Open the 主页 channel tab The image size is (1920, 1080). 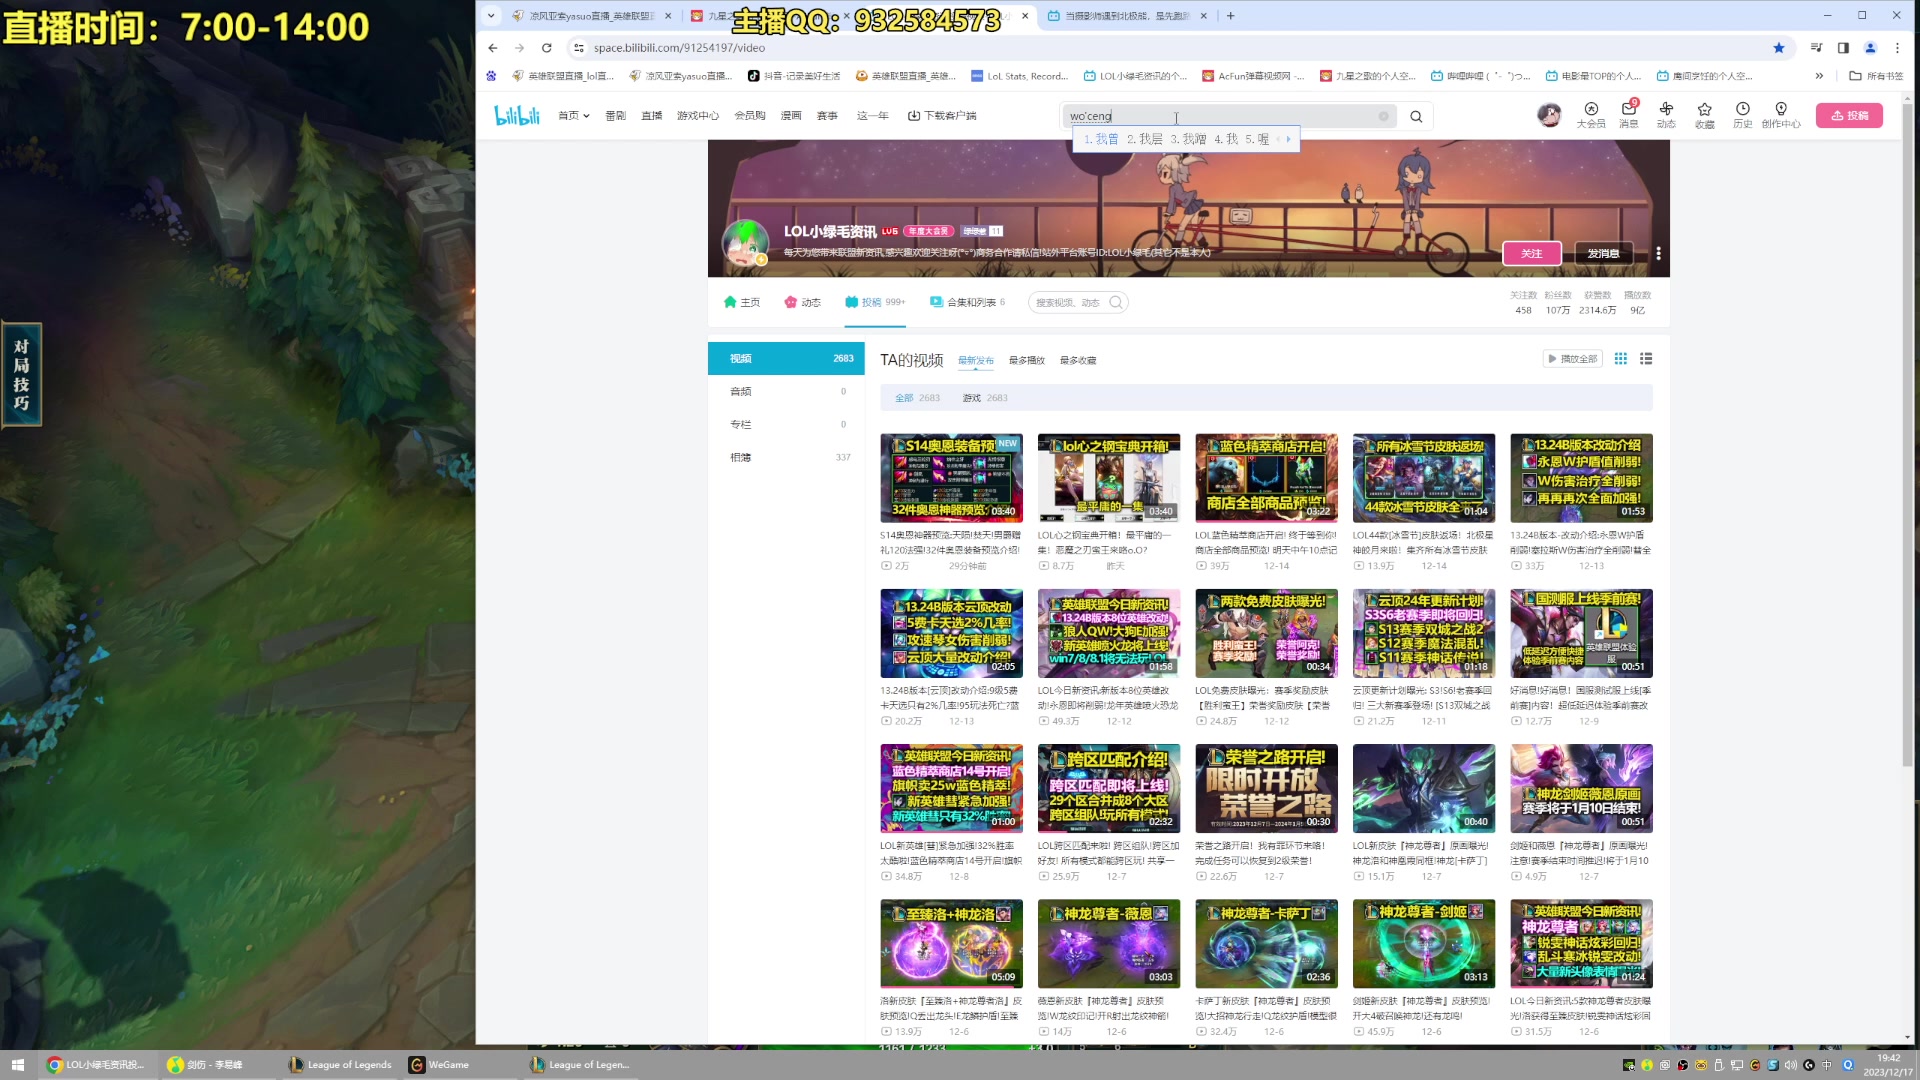[x=741, y=302]
